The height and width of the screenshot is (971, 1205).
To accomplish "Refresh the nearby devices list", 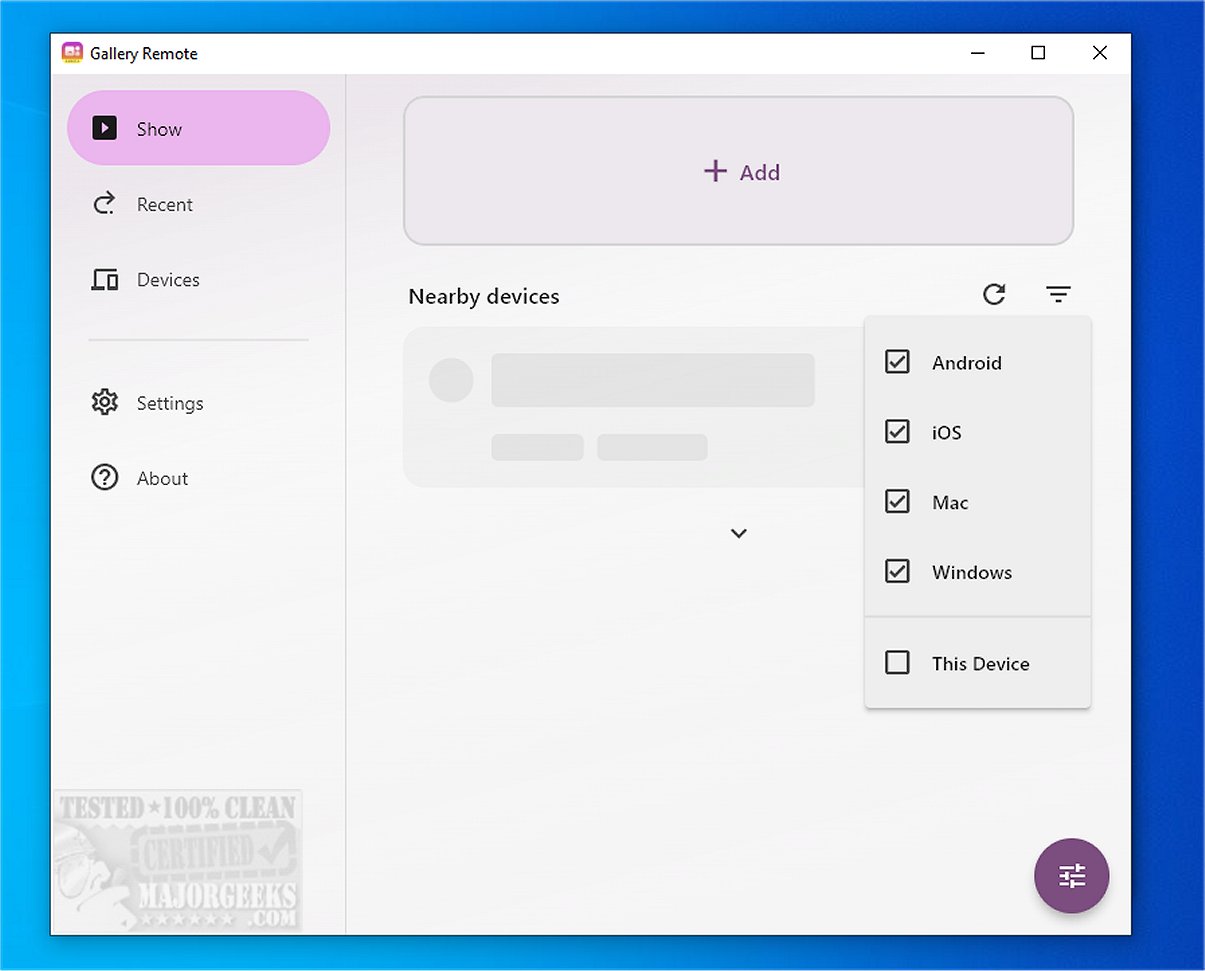I will [993, 294].
